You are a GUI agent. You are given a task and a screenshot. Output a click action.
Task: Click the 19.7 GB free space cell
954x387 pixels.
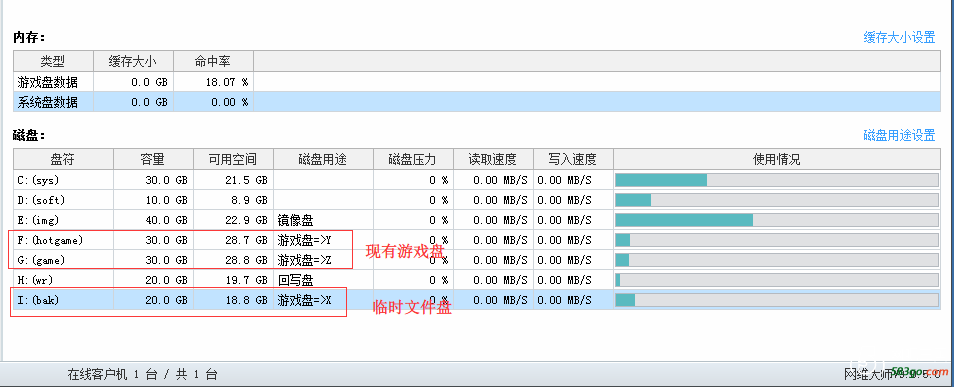coord(233,280)
